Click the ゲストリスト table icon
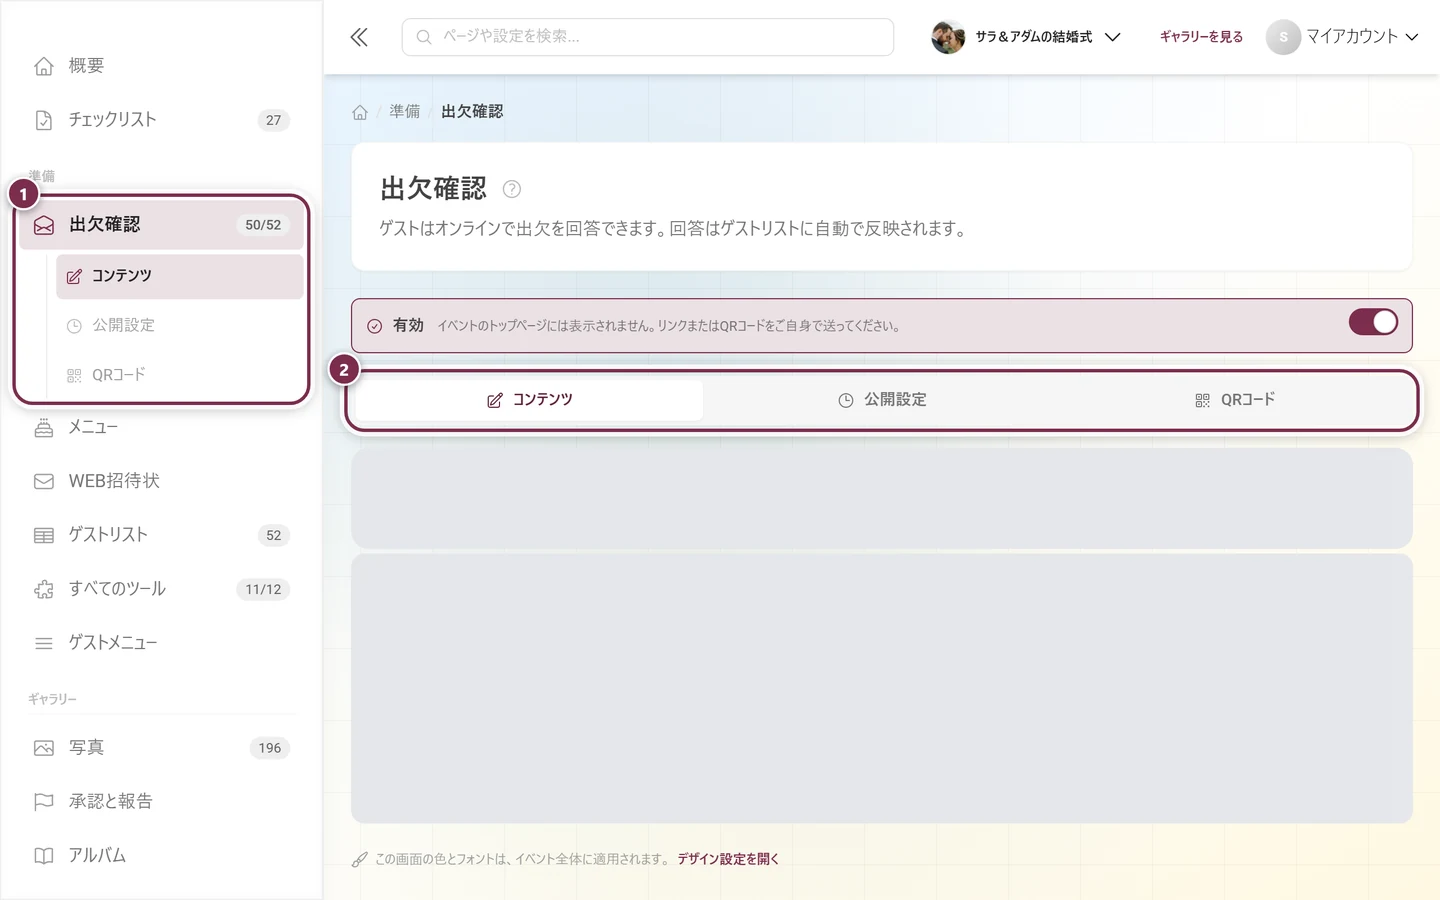Viewport: 1440px width, 900px height. [44, 535]
